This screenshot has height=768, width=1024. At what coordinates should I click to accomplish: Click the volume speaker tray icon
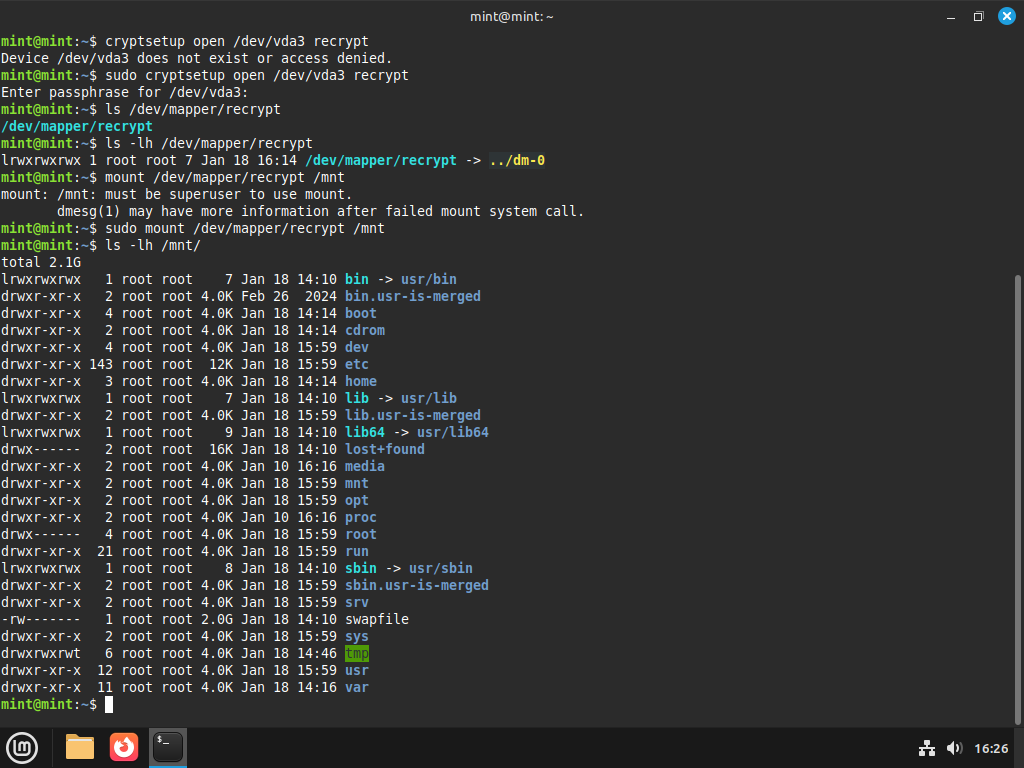click(954, 748)
